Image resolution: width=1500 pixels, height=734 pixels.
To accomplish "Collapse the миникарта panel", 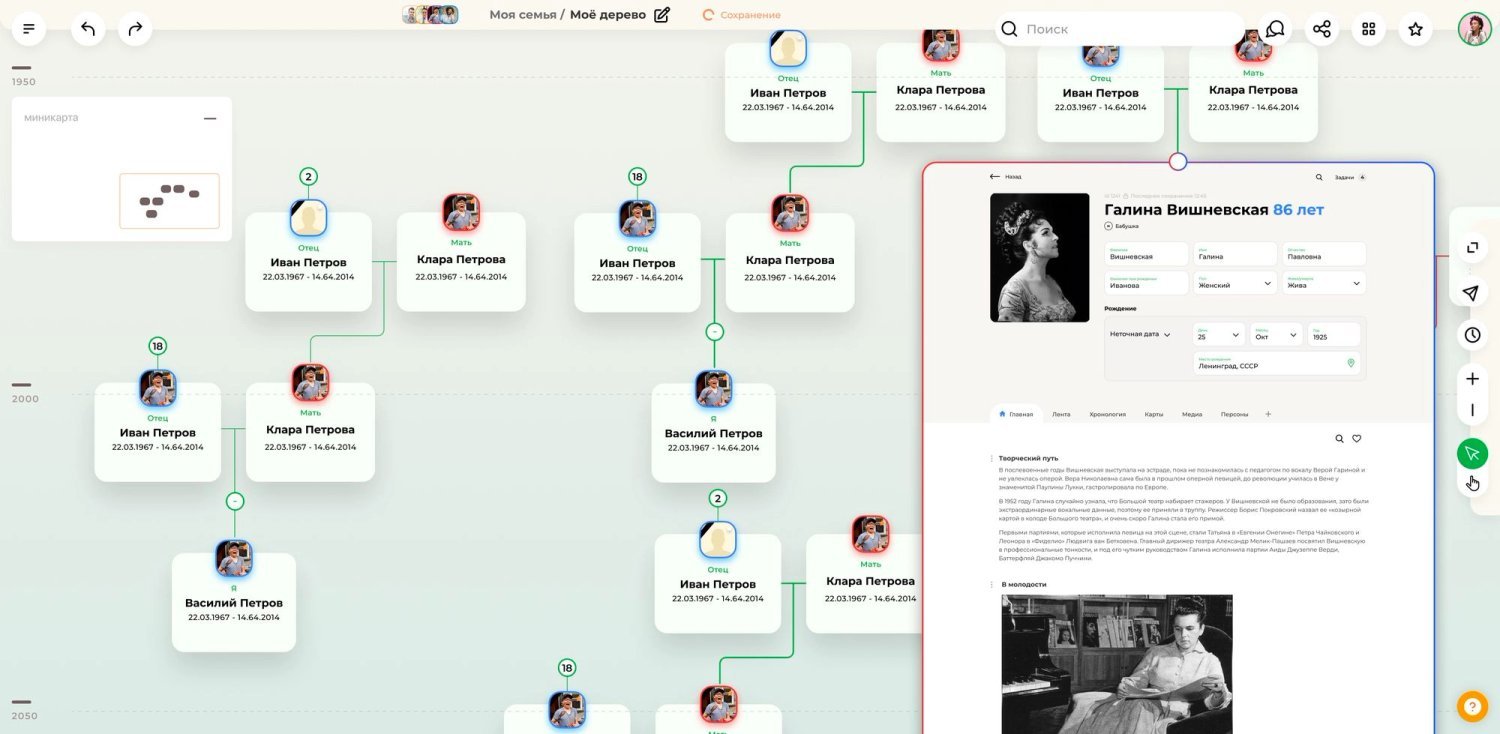I will pos(210,118).
